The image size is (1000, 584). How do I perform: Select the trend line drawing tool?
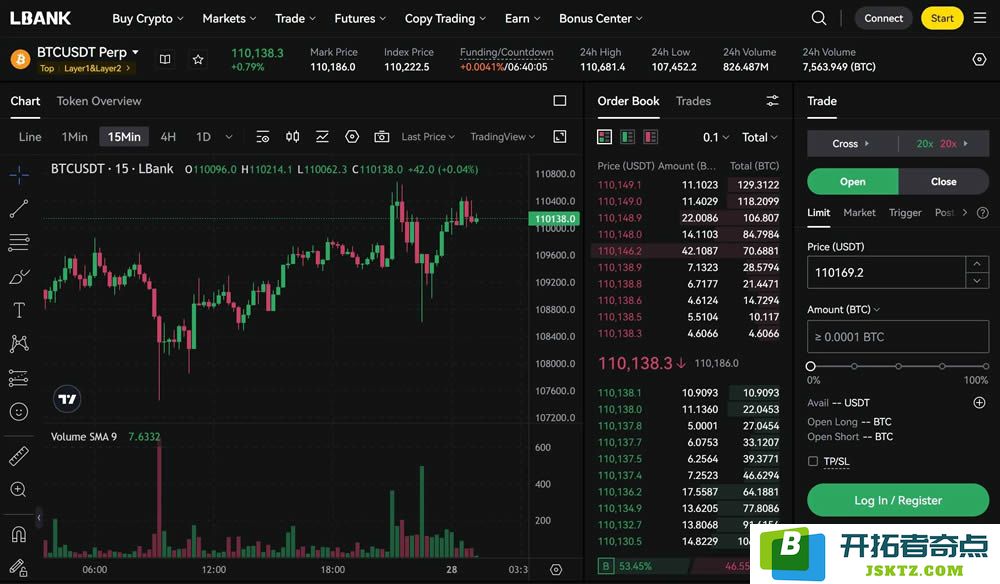click(x=19, y=208)
